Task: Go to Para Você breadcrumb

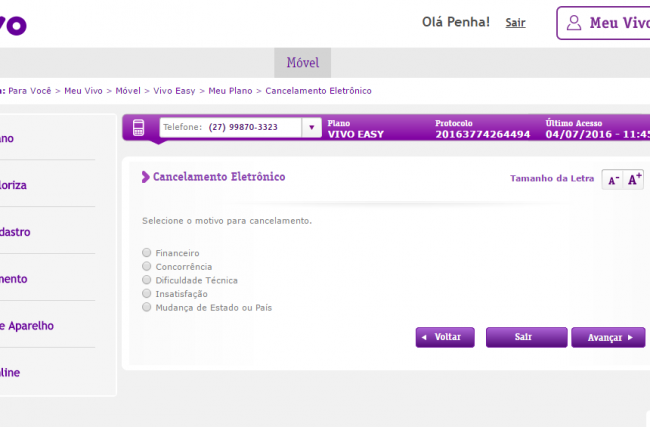Action: tap(30, 91)
